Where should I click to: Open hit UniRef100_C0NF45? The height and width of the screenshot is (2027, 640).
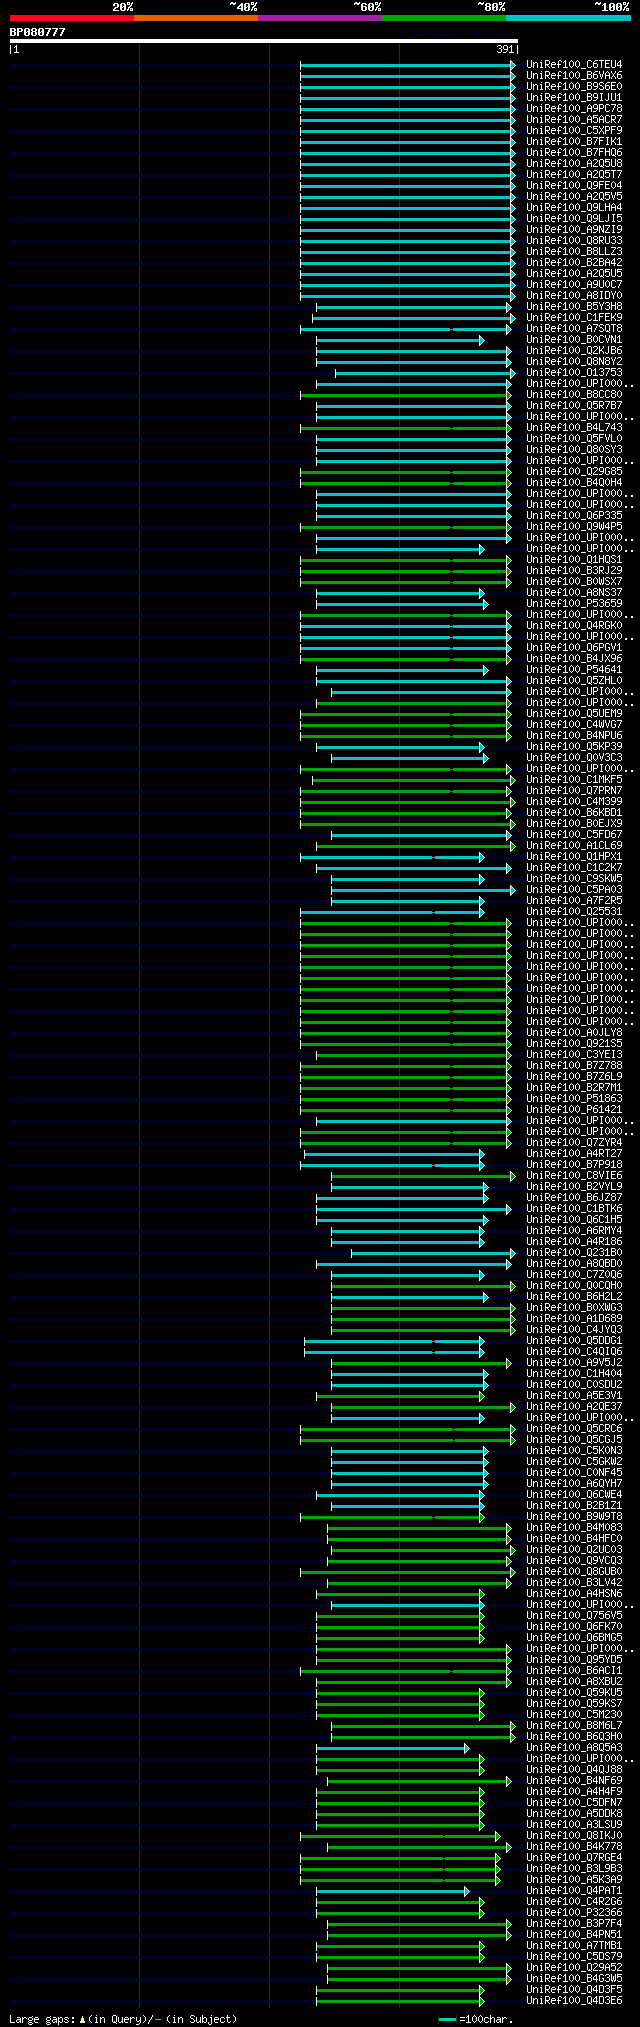click(574, 1473)
